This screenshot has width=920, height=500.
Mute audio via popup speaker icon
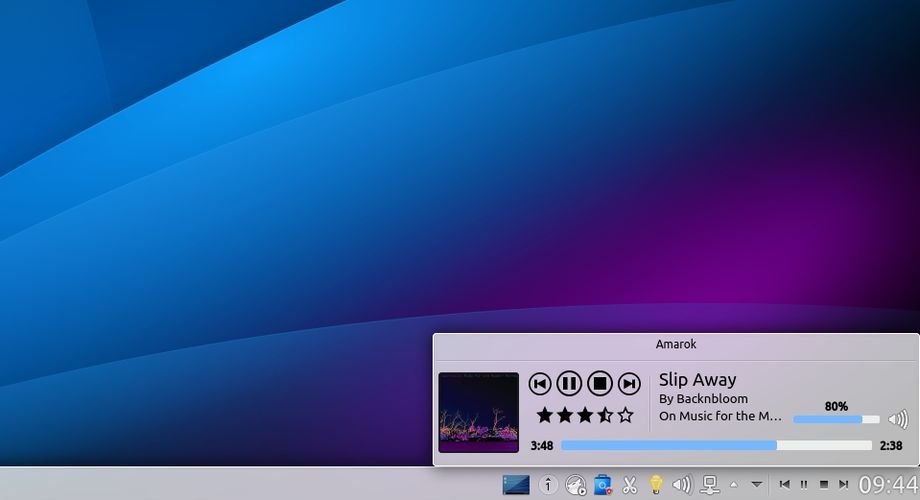click(x=897, y=420)
